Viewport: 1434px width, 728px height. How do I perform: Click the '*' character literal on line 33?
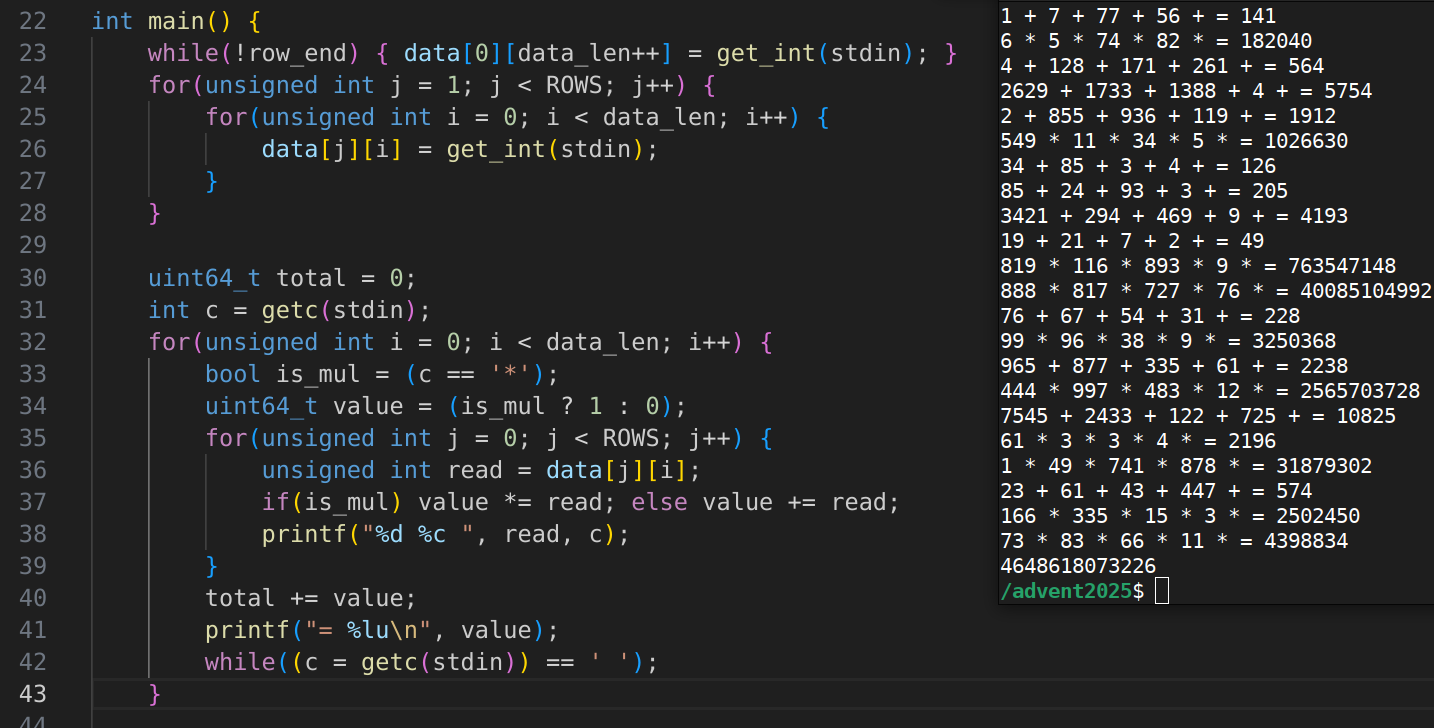pyautogui.click(x=517, y=374)
